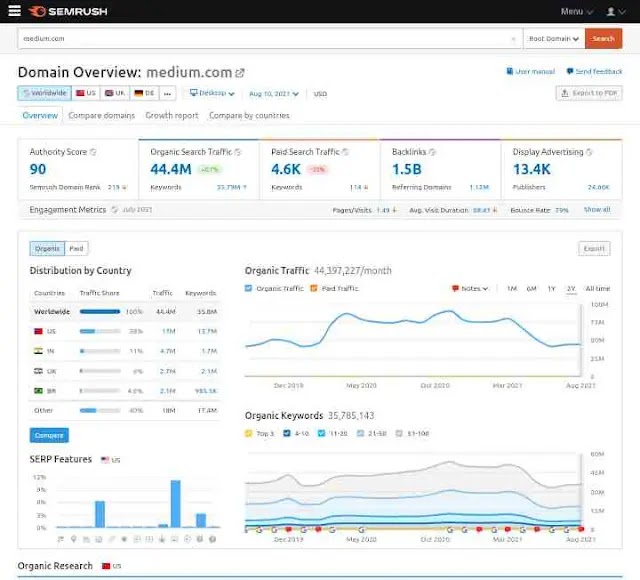
Task: Select DE database tab
Action: pyautogui.click(x=144, y=93)
